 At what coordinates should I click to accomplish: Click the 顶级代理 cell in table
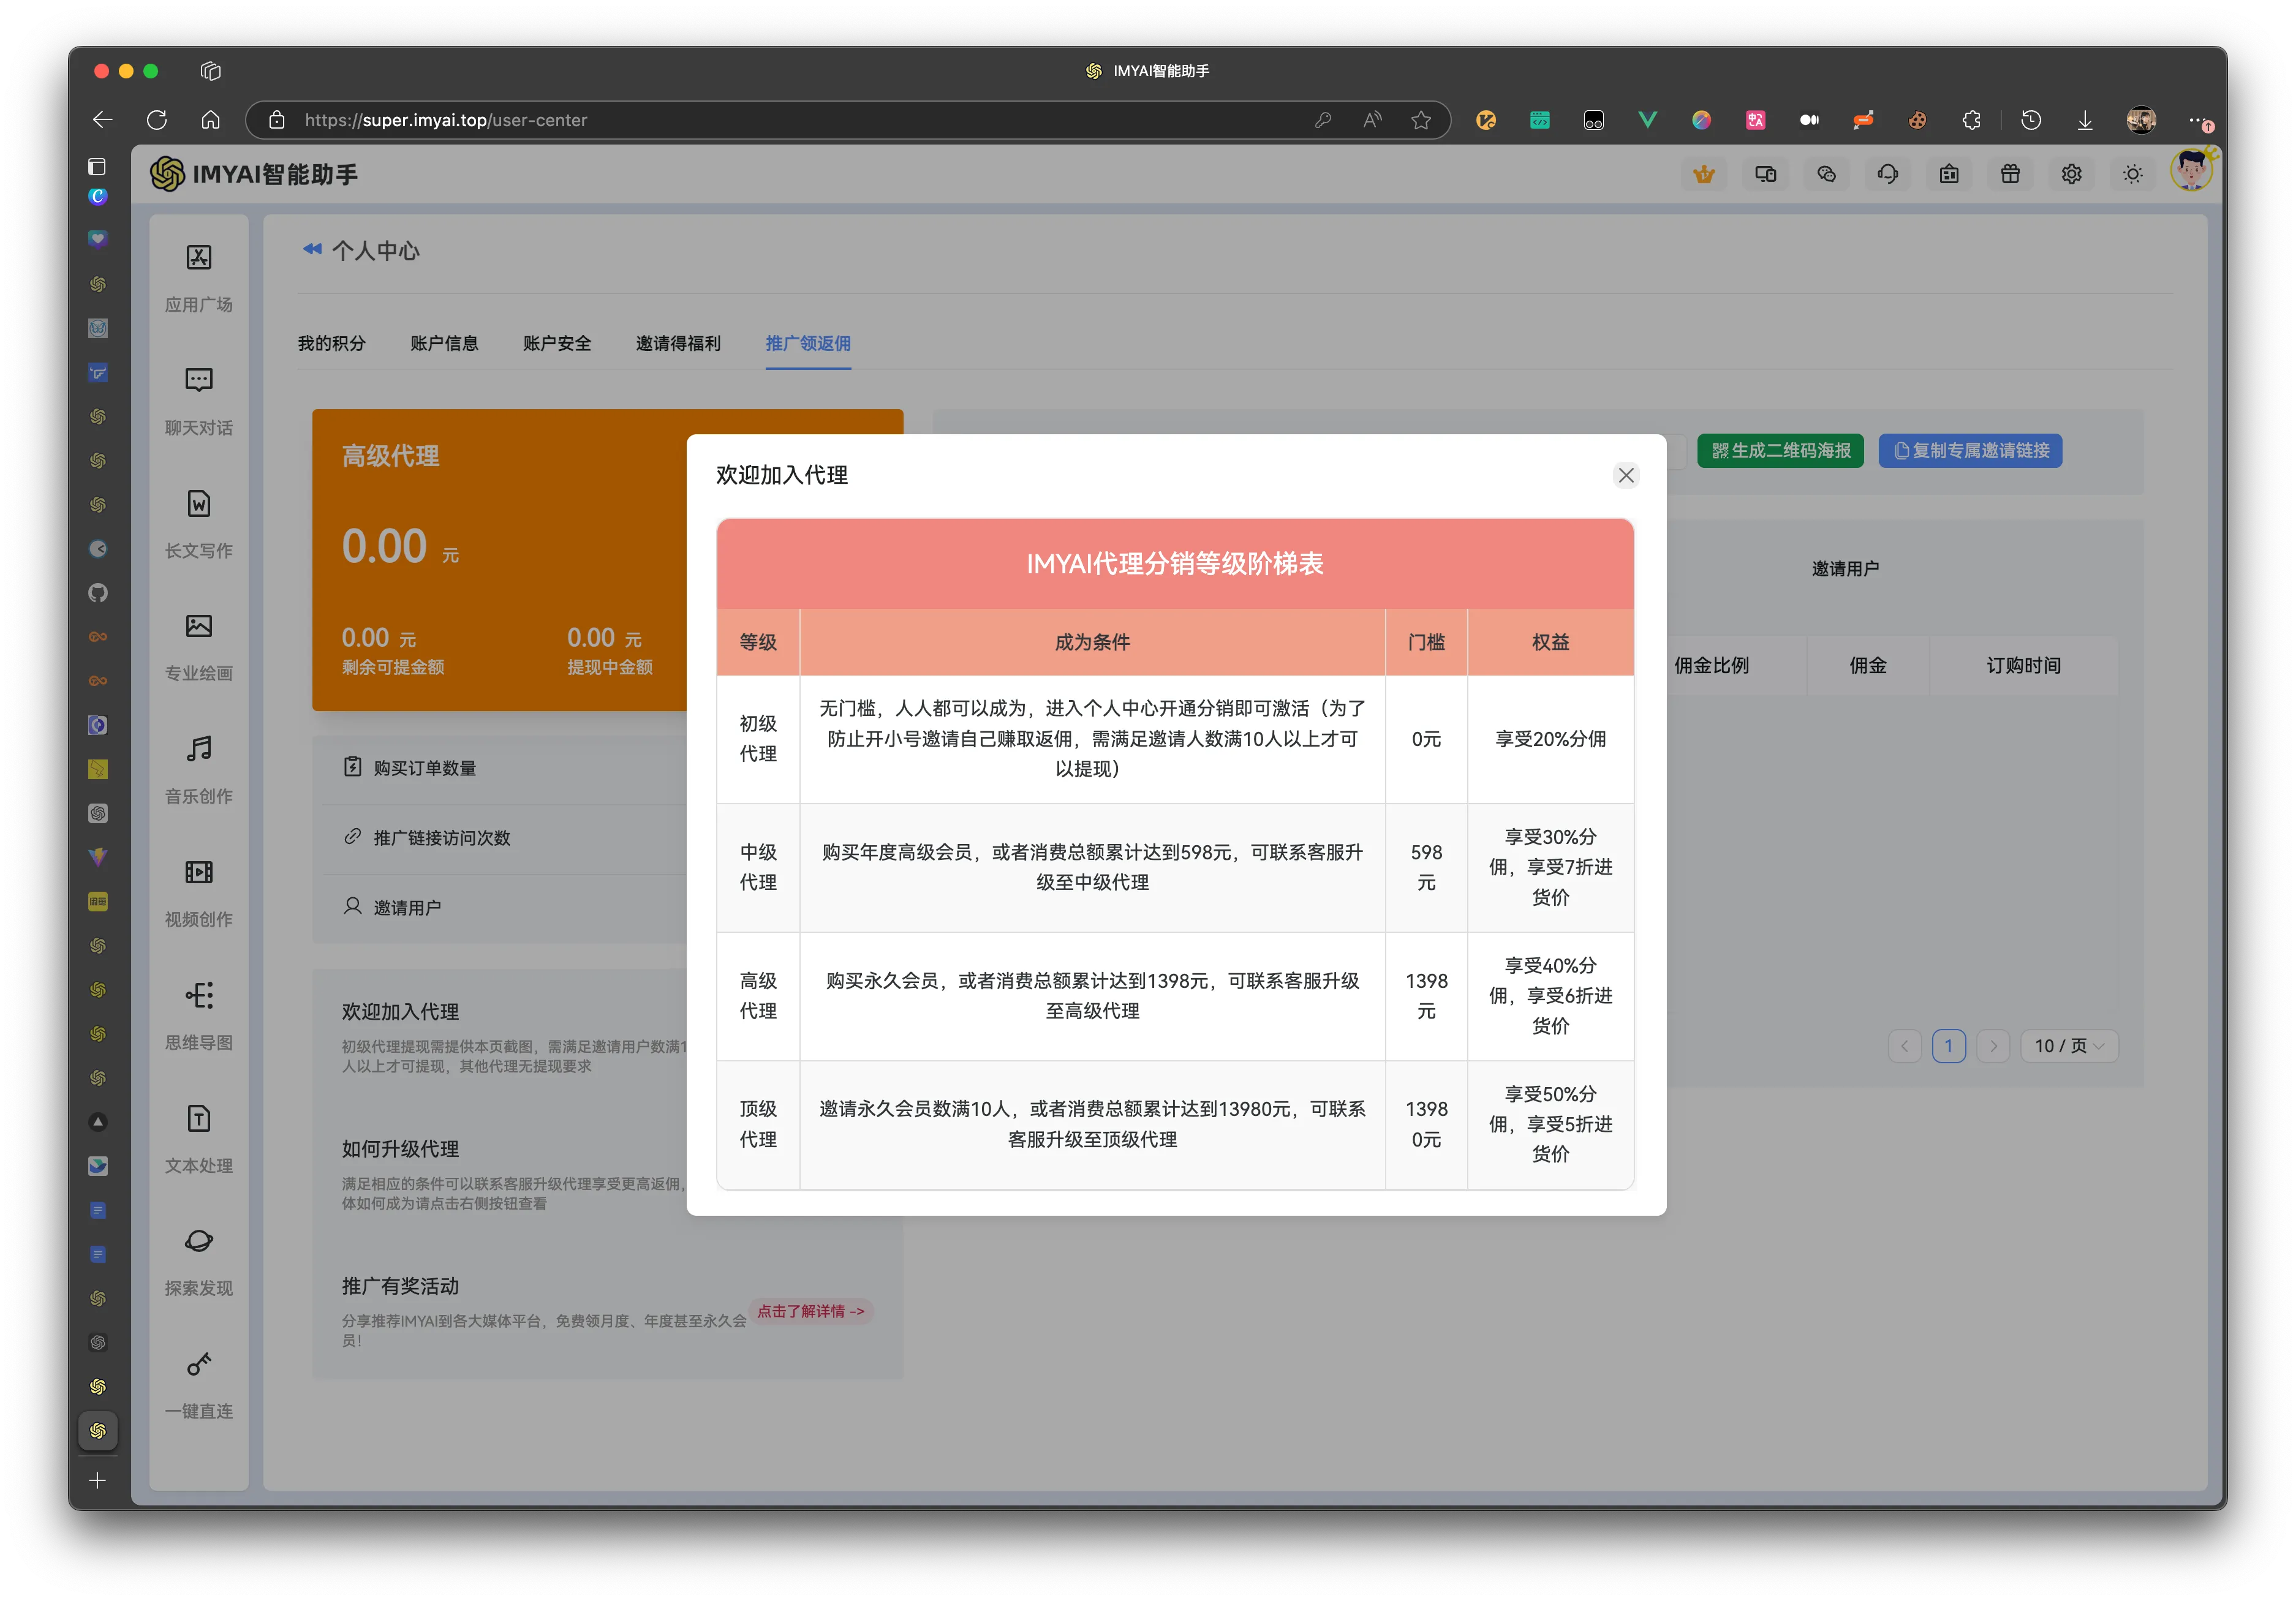pyautogui.click(x=758, y=1124)
